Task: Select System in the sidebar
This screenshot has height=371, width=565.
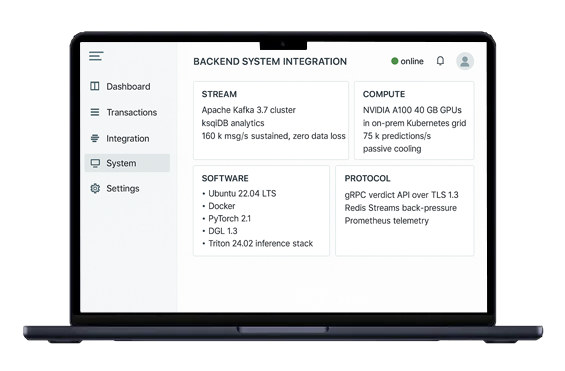Action: pos(127,163)
